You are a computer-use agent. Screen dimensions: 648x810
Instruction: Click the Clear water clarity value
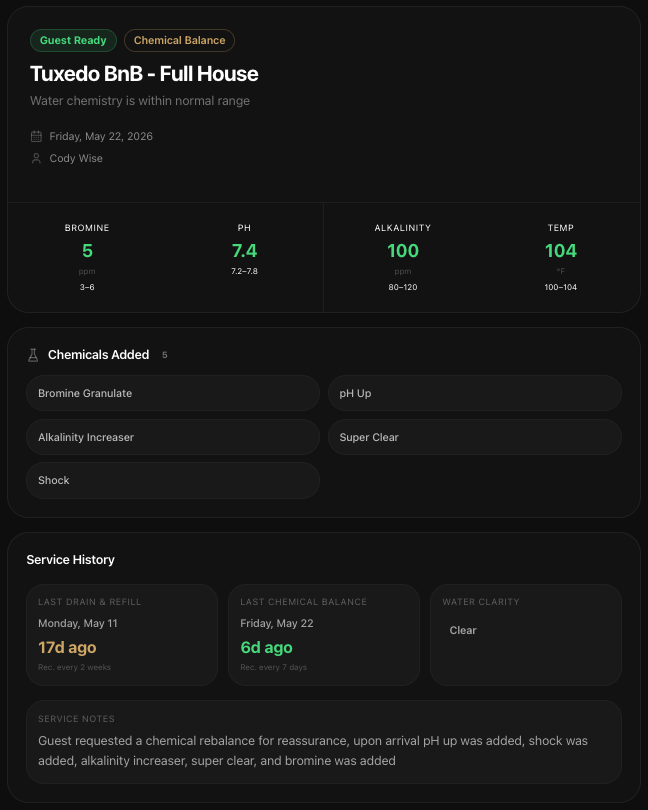pyautogui.click(x=463, y=630)
